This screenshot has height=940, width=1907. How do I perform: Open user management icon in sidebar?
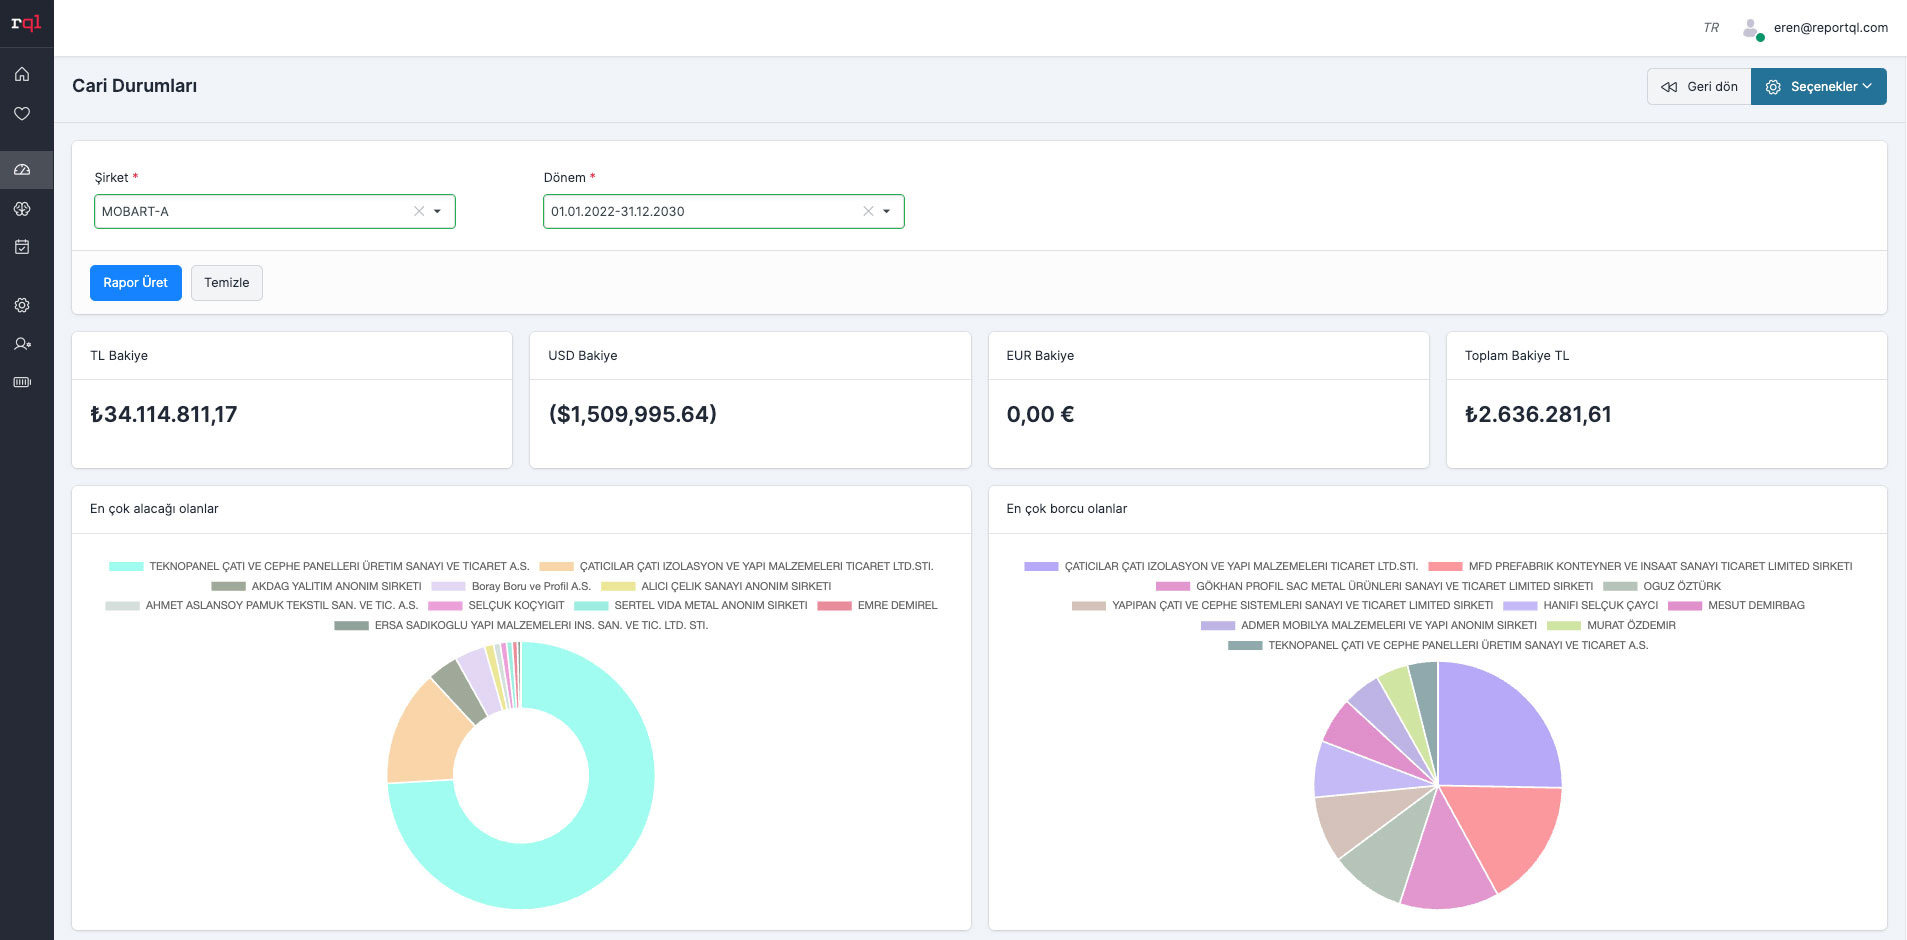(x=22, y=344)
